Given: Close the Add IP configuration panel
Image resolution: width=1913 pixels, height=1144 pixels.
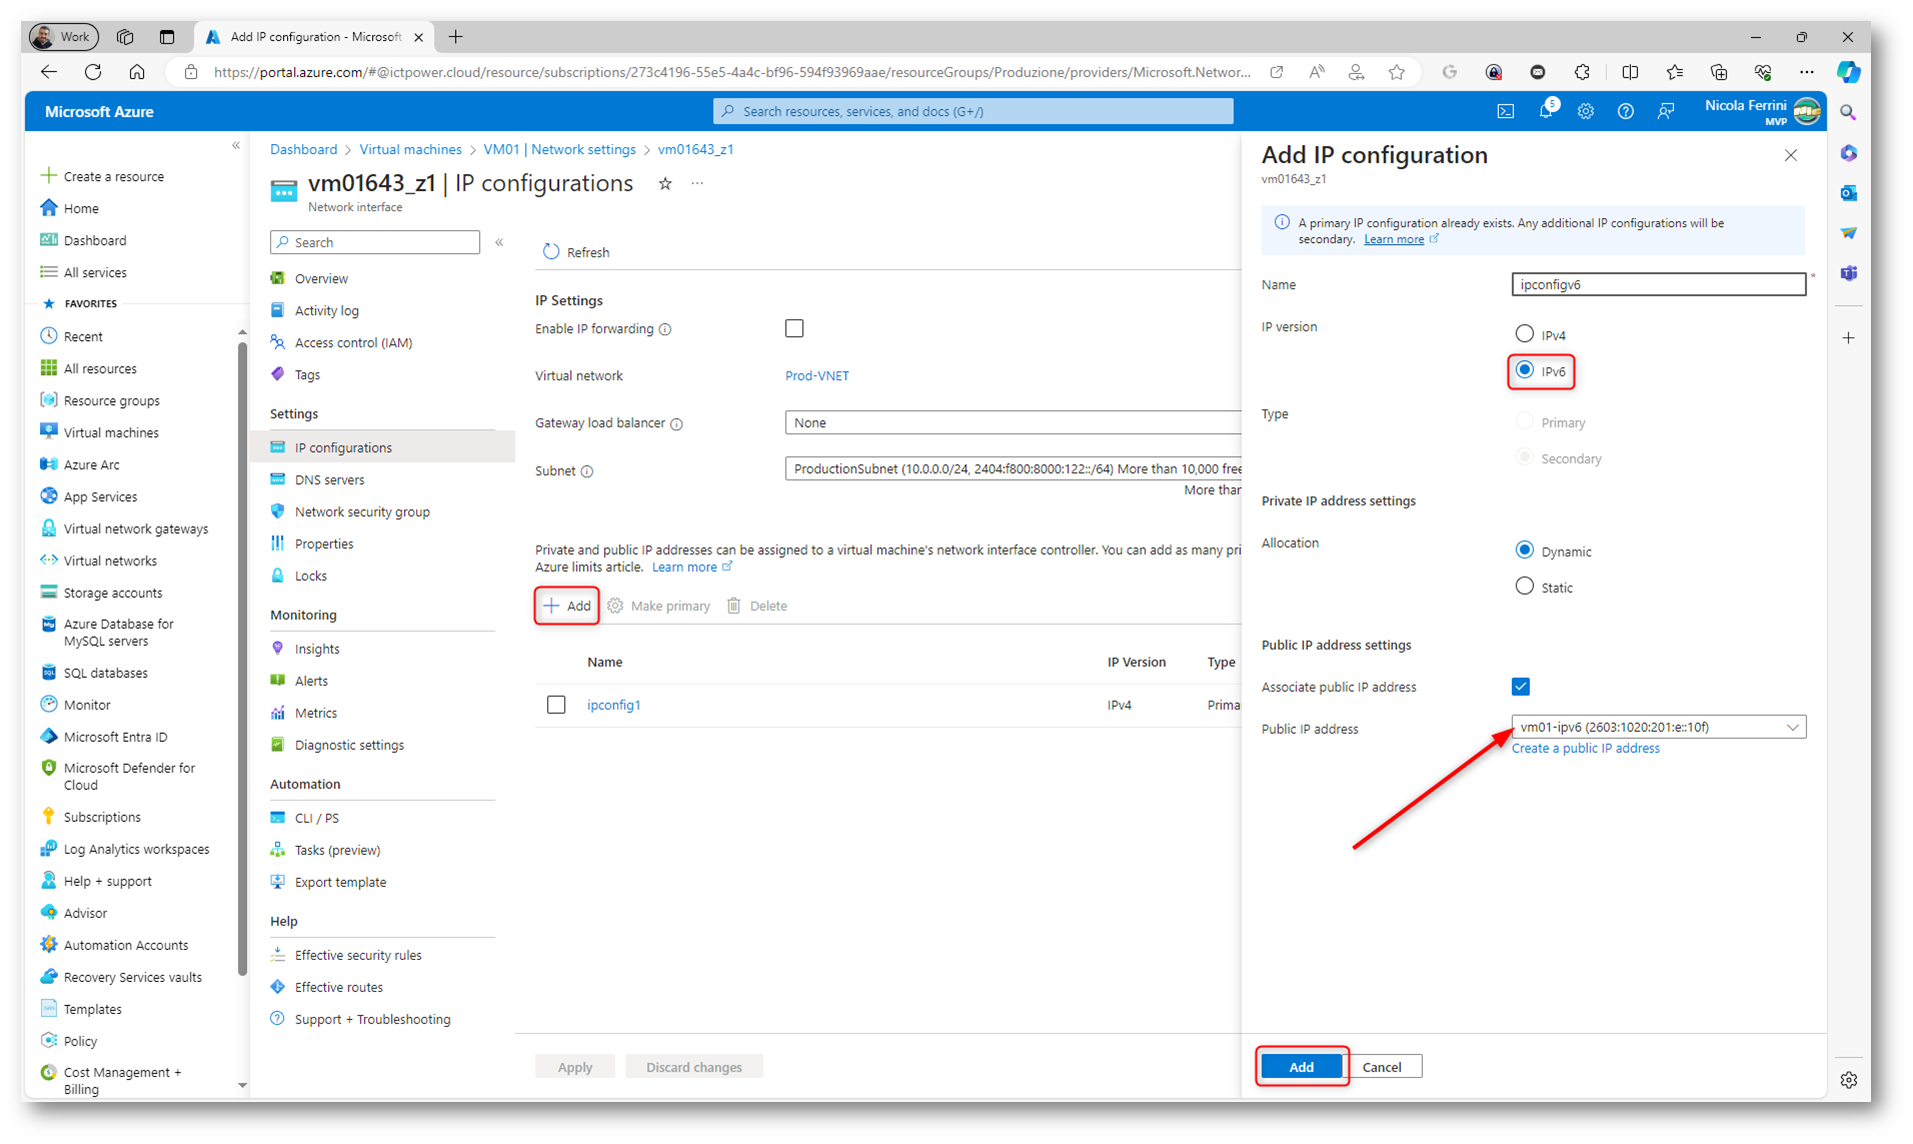Looking at the screenshot, I should (1790, 155).
